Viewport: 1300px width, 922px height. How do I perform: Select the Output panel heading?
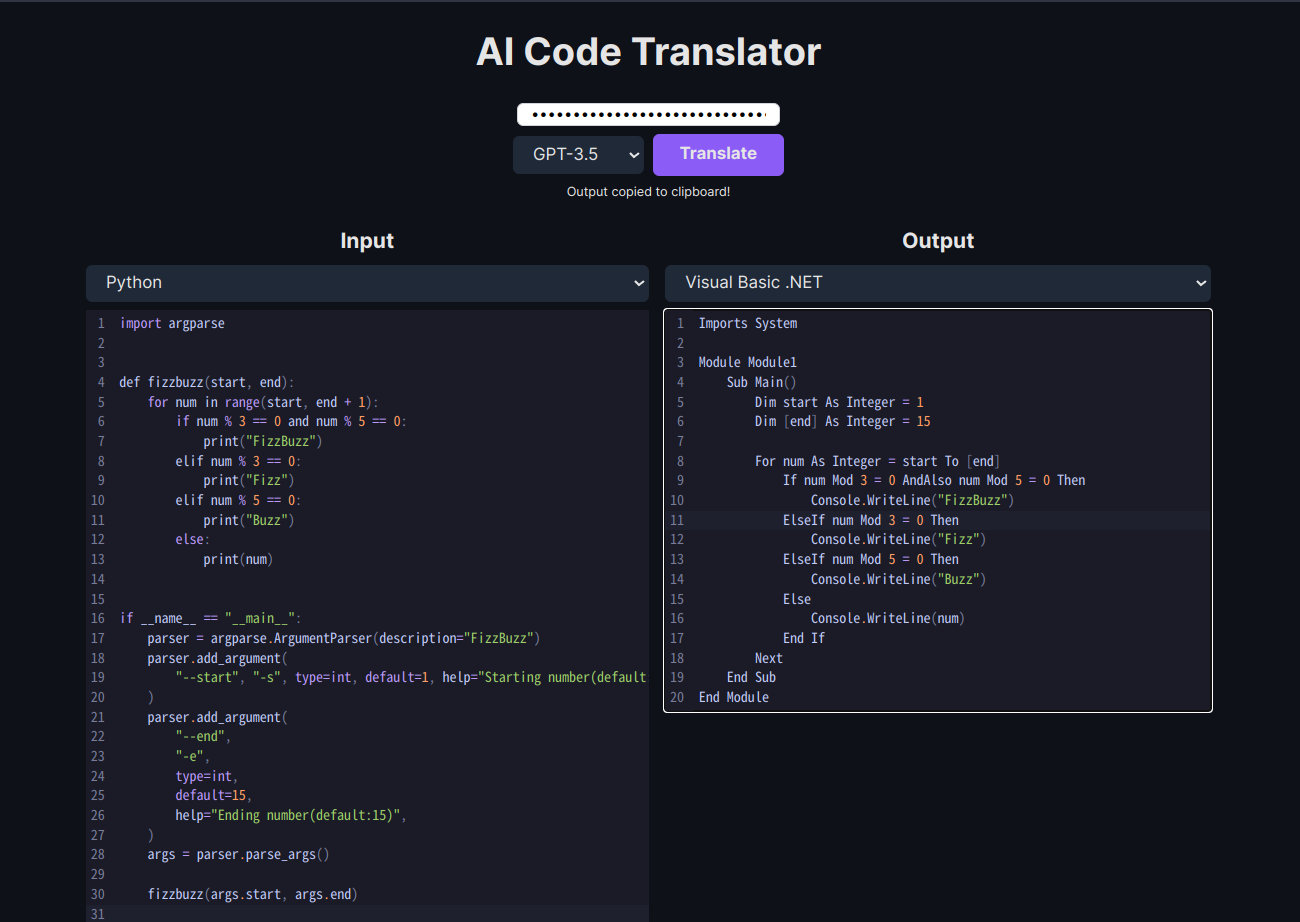937,241
